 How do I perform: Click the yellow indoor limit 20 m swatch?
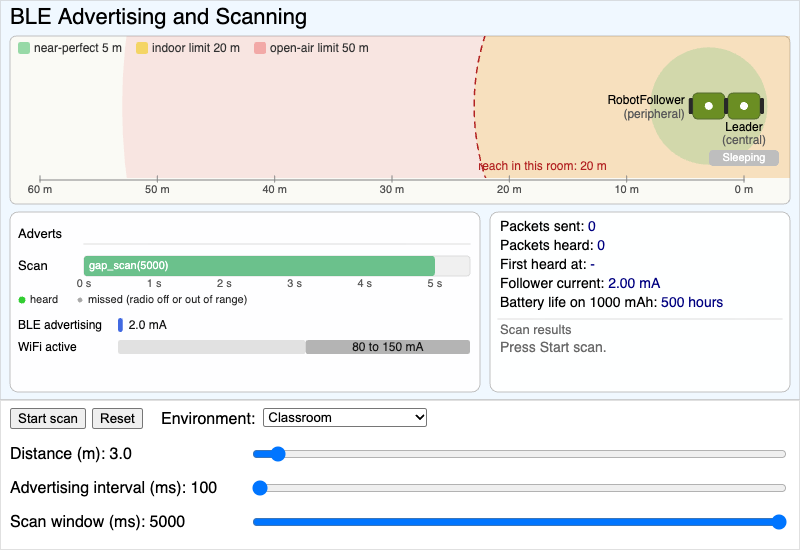(x=142, y=48)
